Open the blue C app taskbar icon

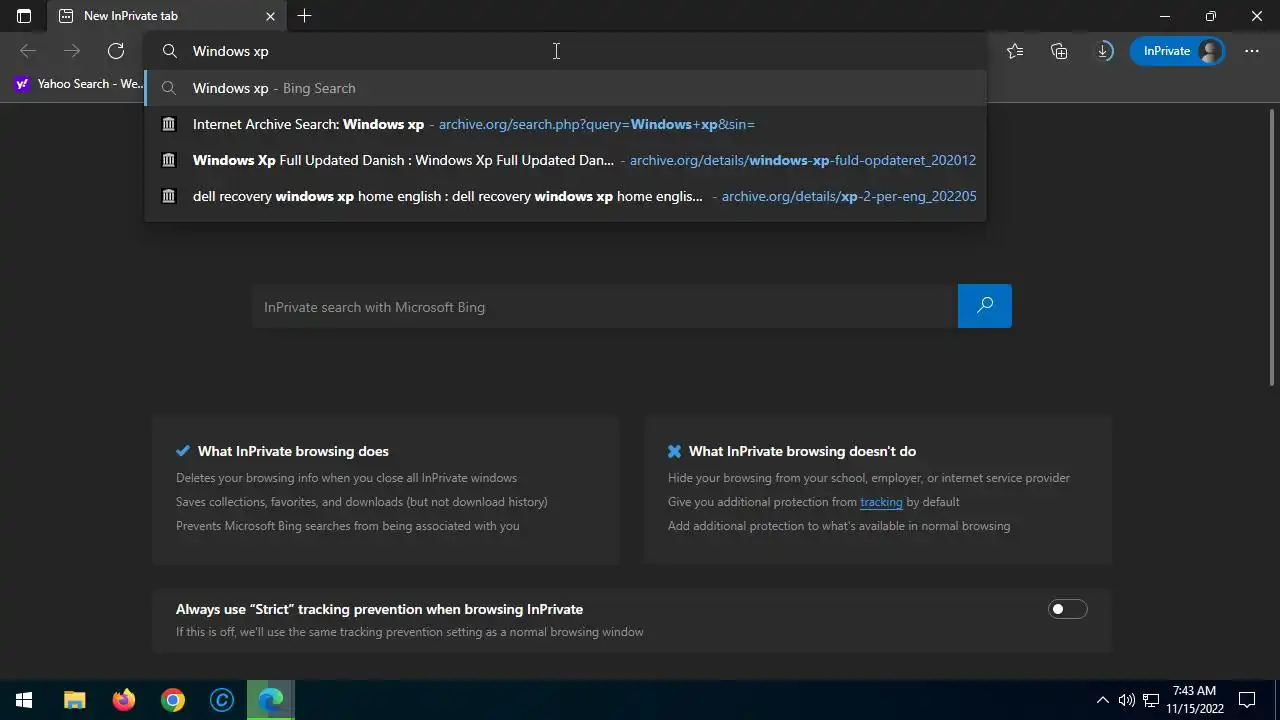point(222,700)
